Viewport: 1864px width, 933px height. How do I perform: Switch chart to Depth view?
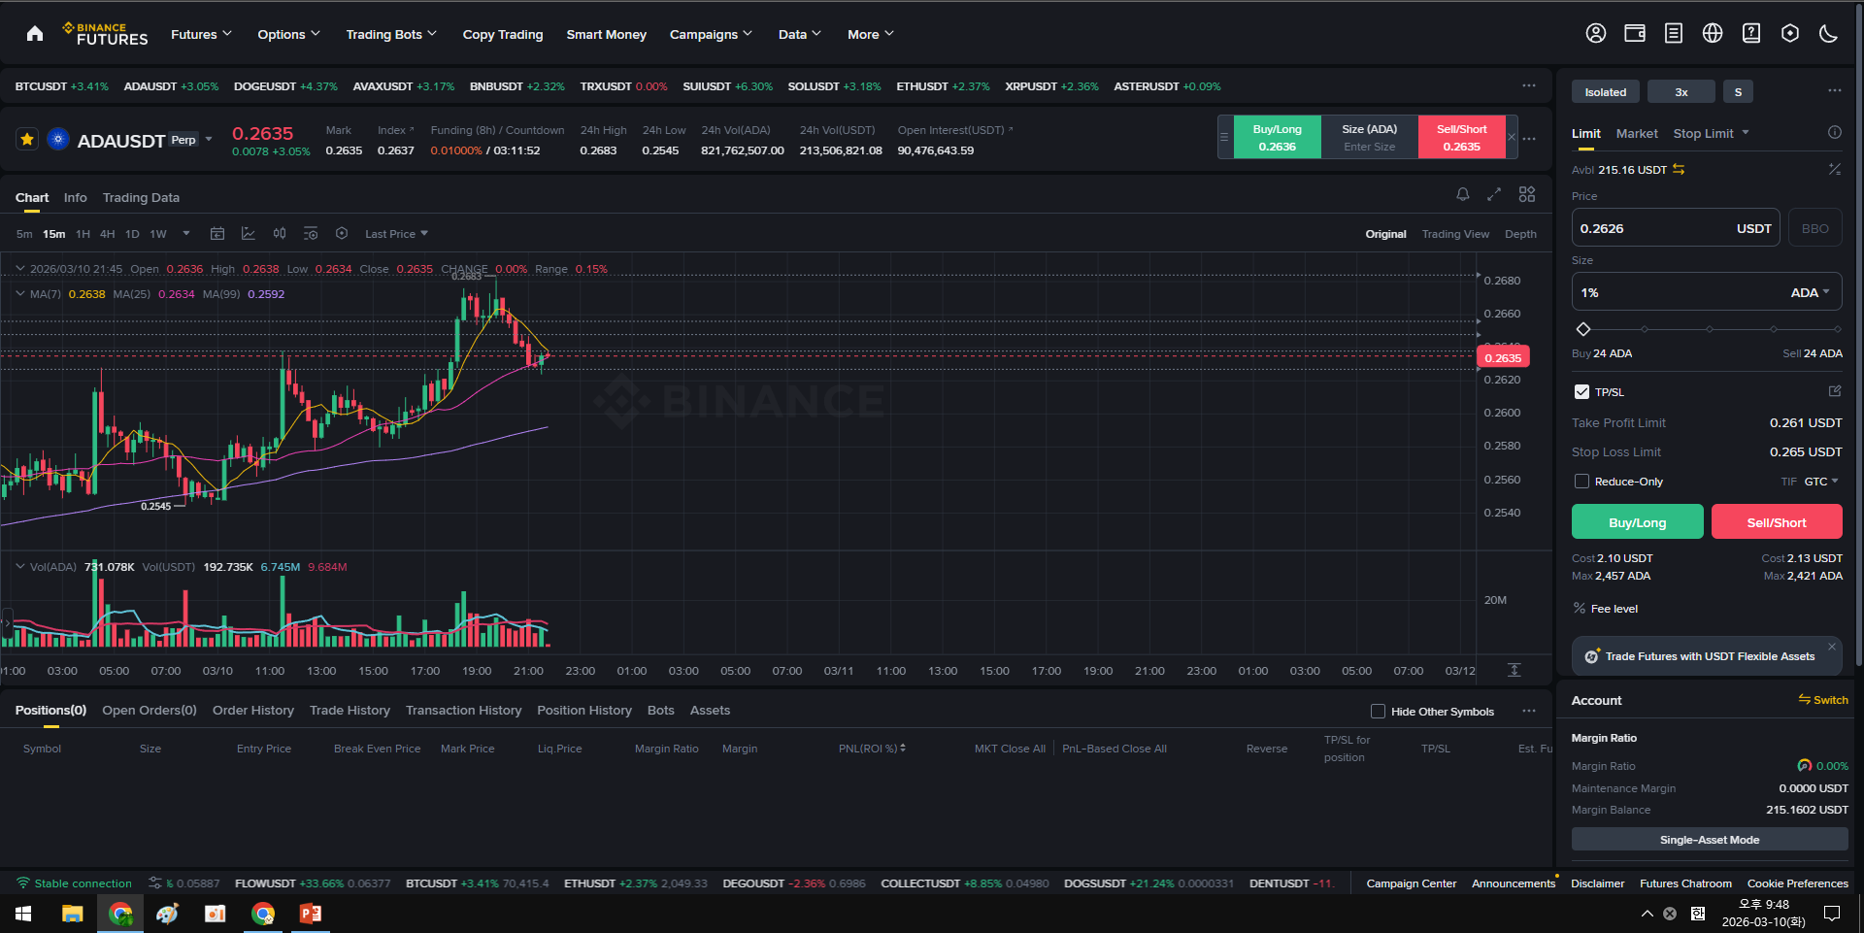click(1520, 234)
